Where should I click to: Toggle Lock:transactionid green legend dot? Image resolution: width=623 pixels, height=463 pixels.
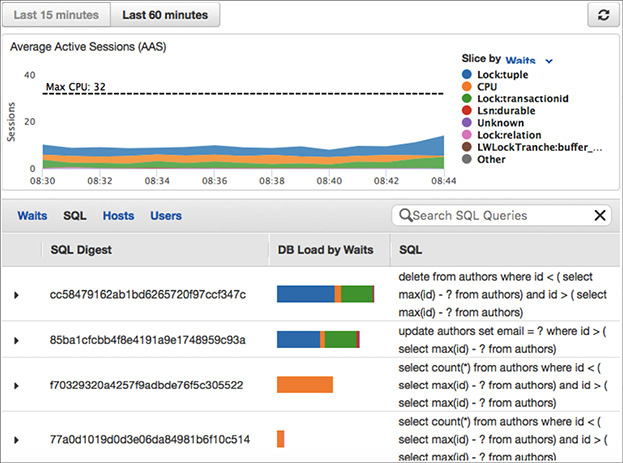tap(468, 99)
